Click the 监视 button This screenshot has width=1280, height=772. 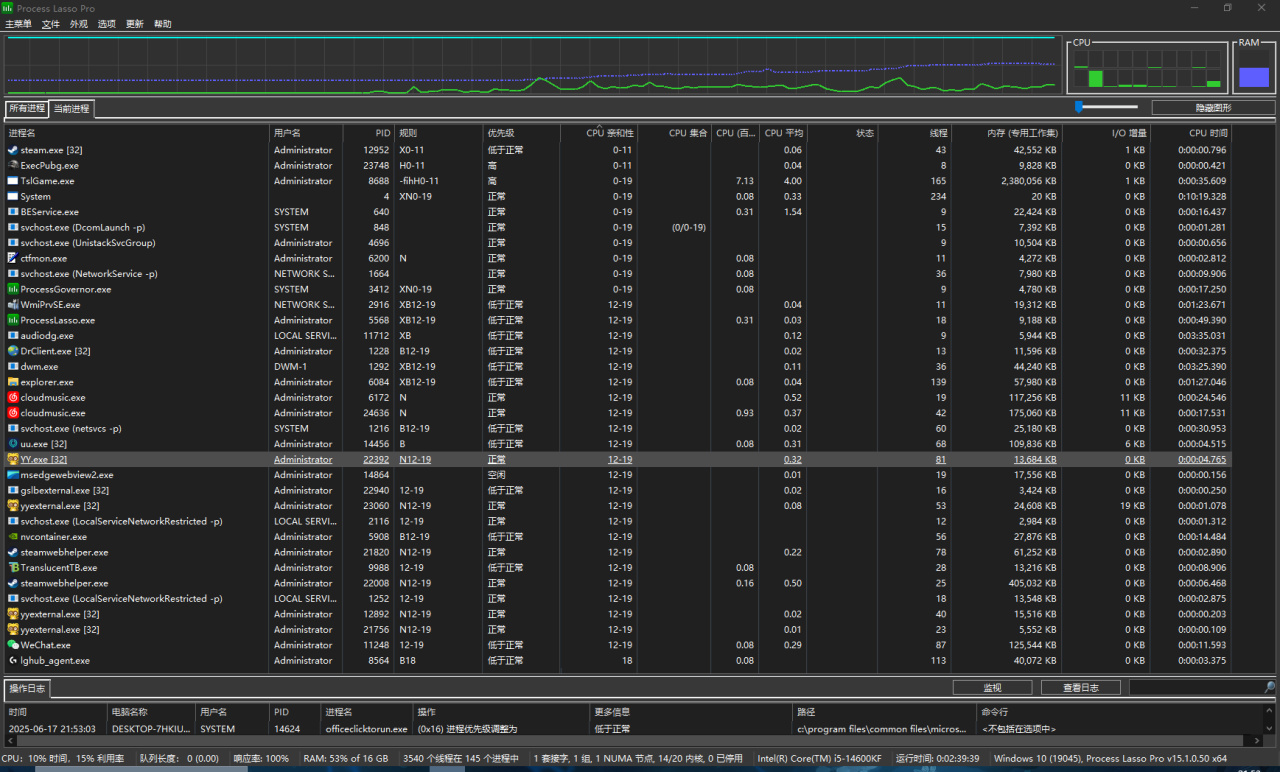click(992, 688)
